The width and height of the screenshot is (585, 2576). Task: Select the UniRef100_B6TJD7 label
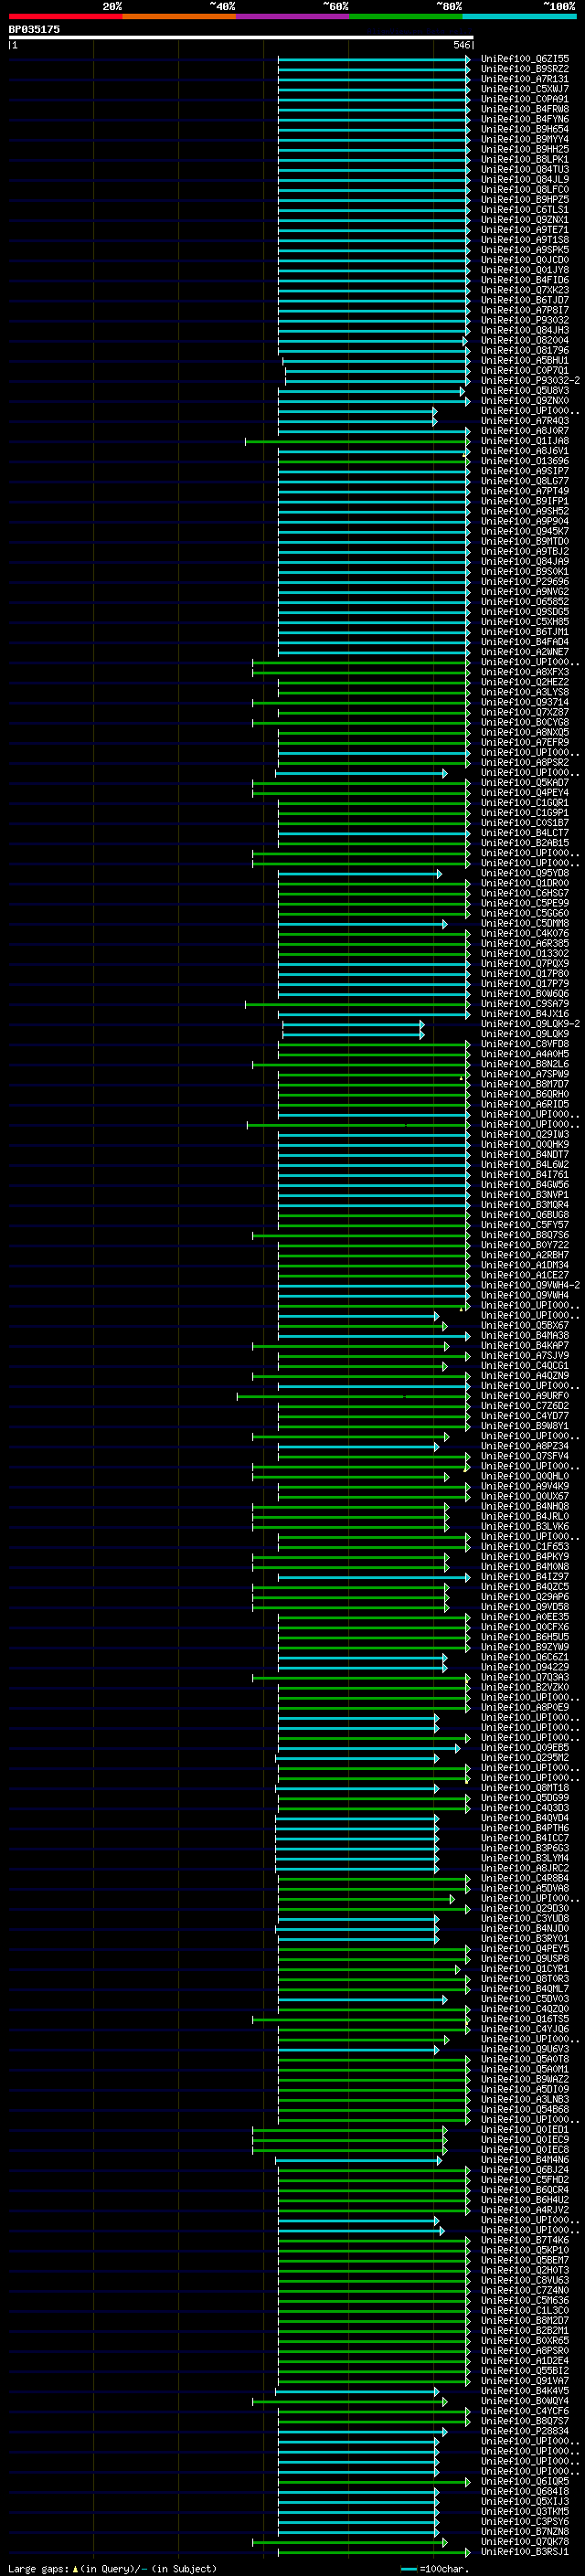[x=525, y=300]
